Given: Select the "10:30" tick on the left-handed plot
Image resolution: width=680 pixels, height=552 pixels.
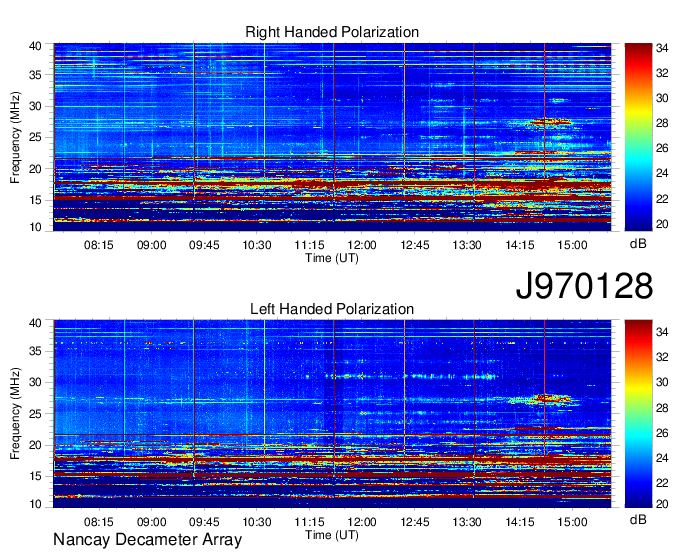Looking at the screenshot, I should pyautogui.click(x=257, y=522).
